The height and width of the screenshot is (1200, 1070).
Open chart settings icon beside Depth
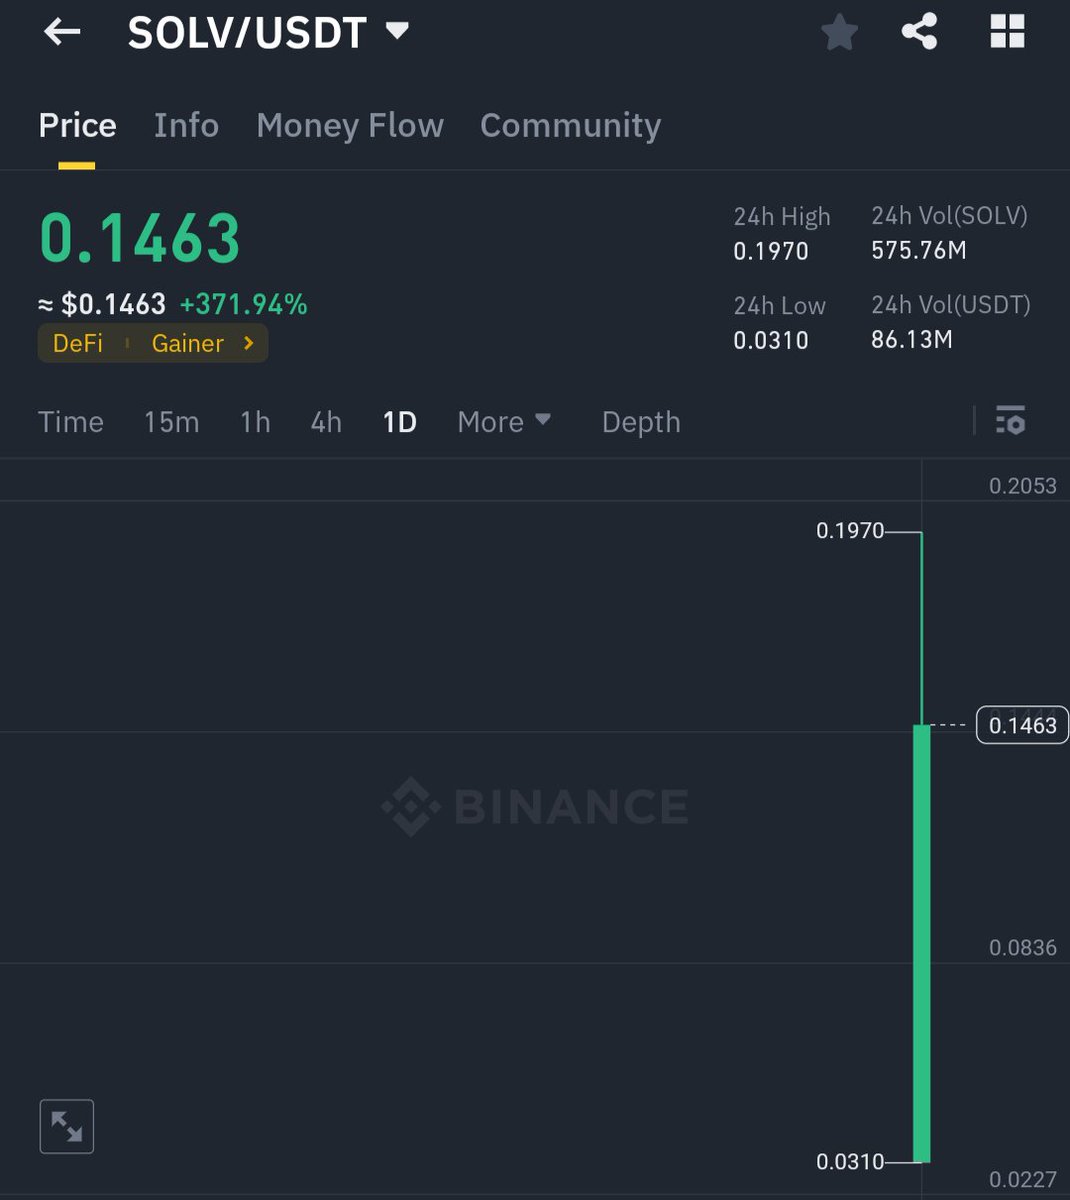[1010, 421]
